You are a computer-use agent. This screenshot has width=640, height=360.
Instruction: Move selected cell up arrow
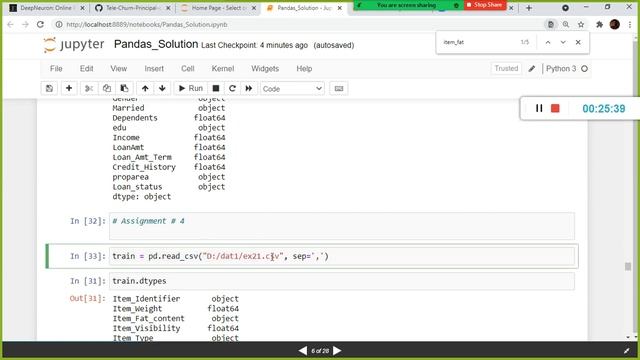click(x=145, y=88)
